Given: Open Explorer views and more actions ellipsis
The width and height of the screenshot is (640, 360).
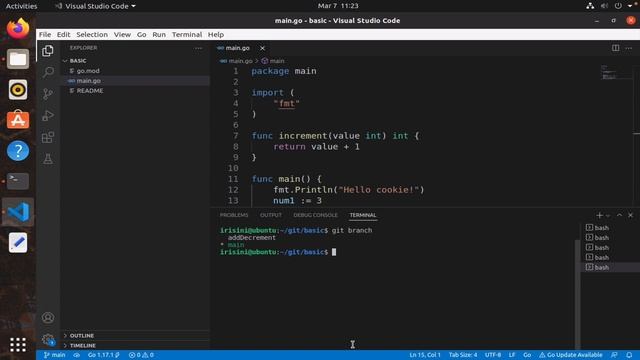Looking at the screenshot, I should 198,48.
